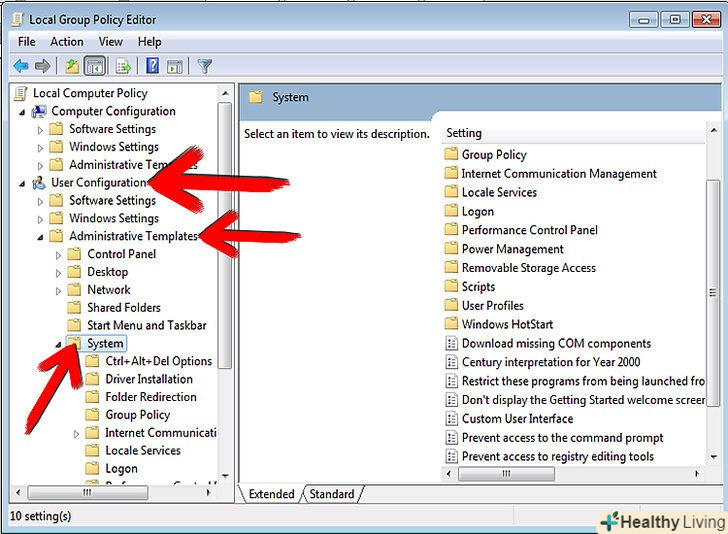Click the User Configuration user icon

pos(39,183)
